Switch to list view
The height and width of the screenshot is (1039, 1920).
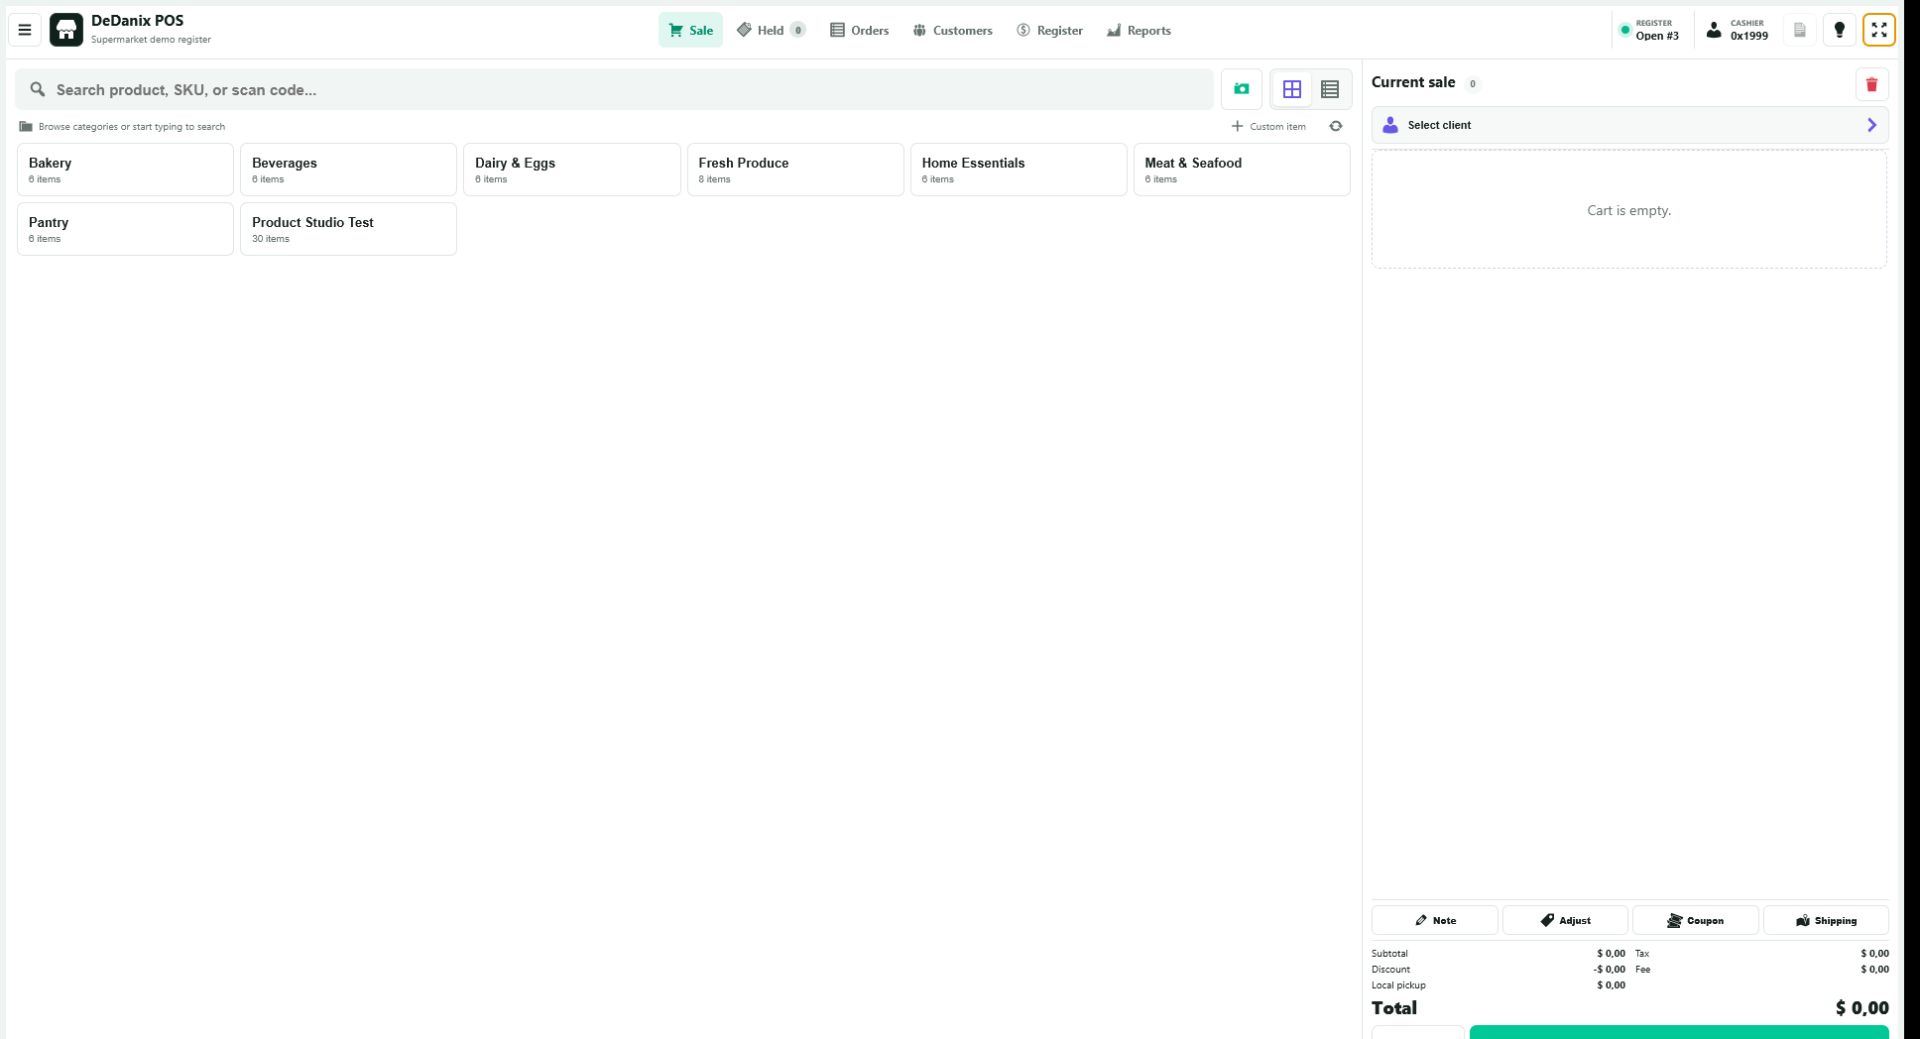click(x=1330, y=89)
